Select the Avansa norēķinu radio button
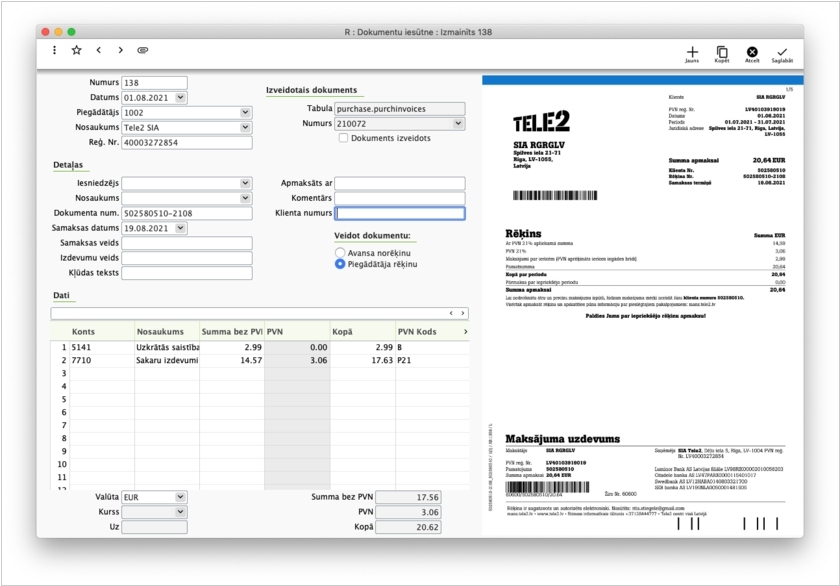Viewport: 840px width, 586px height. click(340, 253)
